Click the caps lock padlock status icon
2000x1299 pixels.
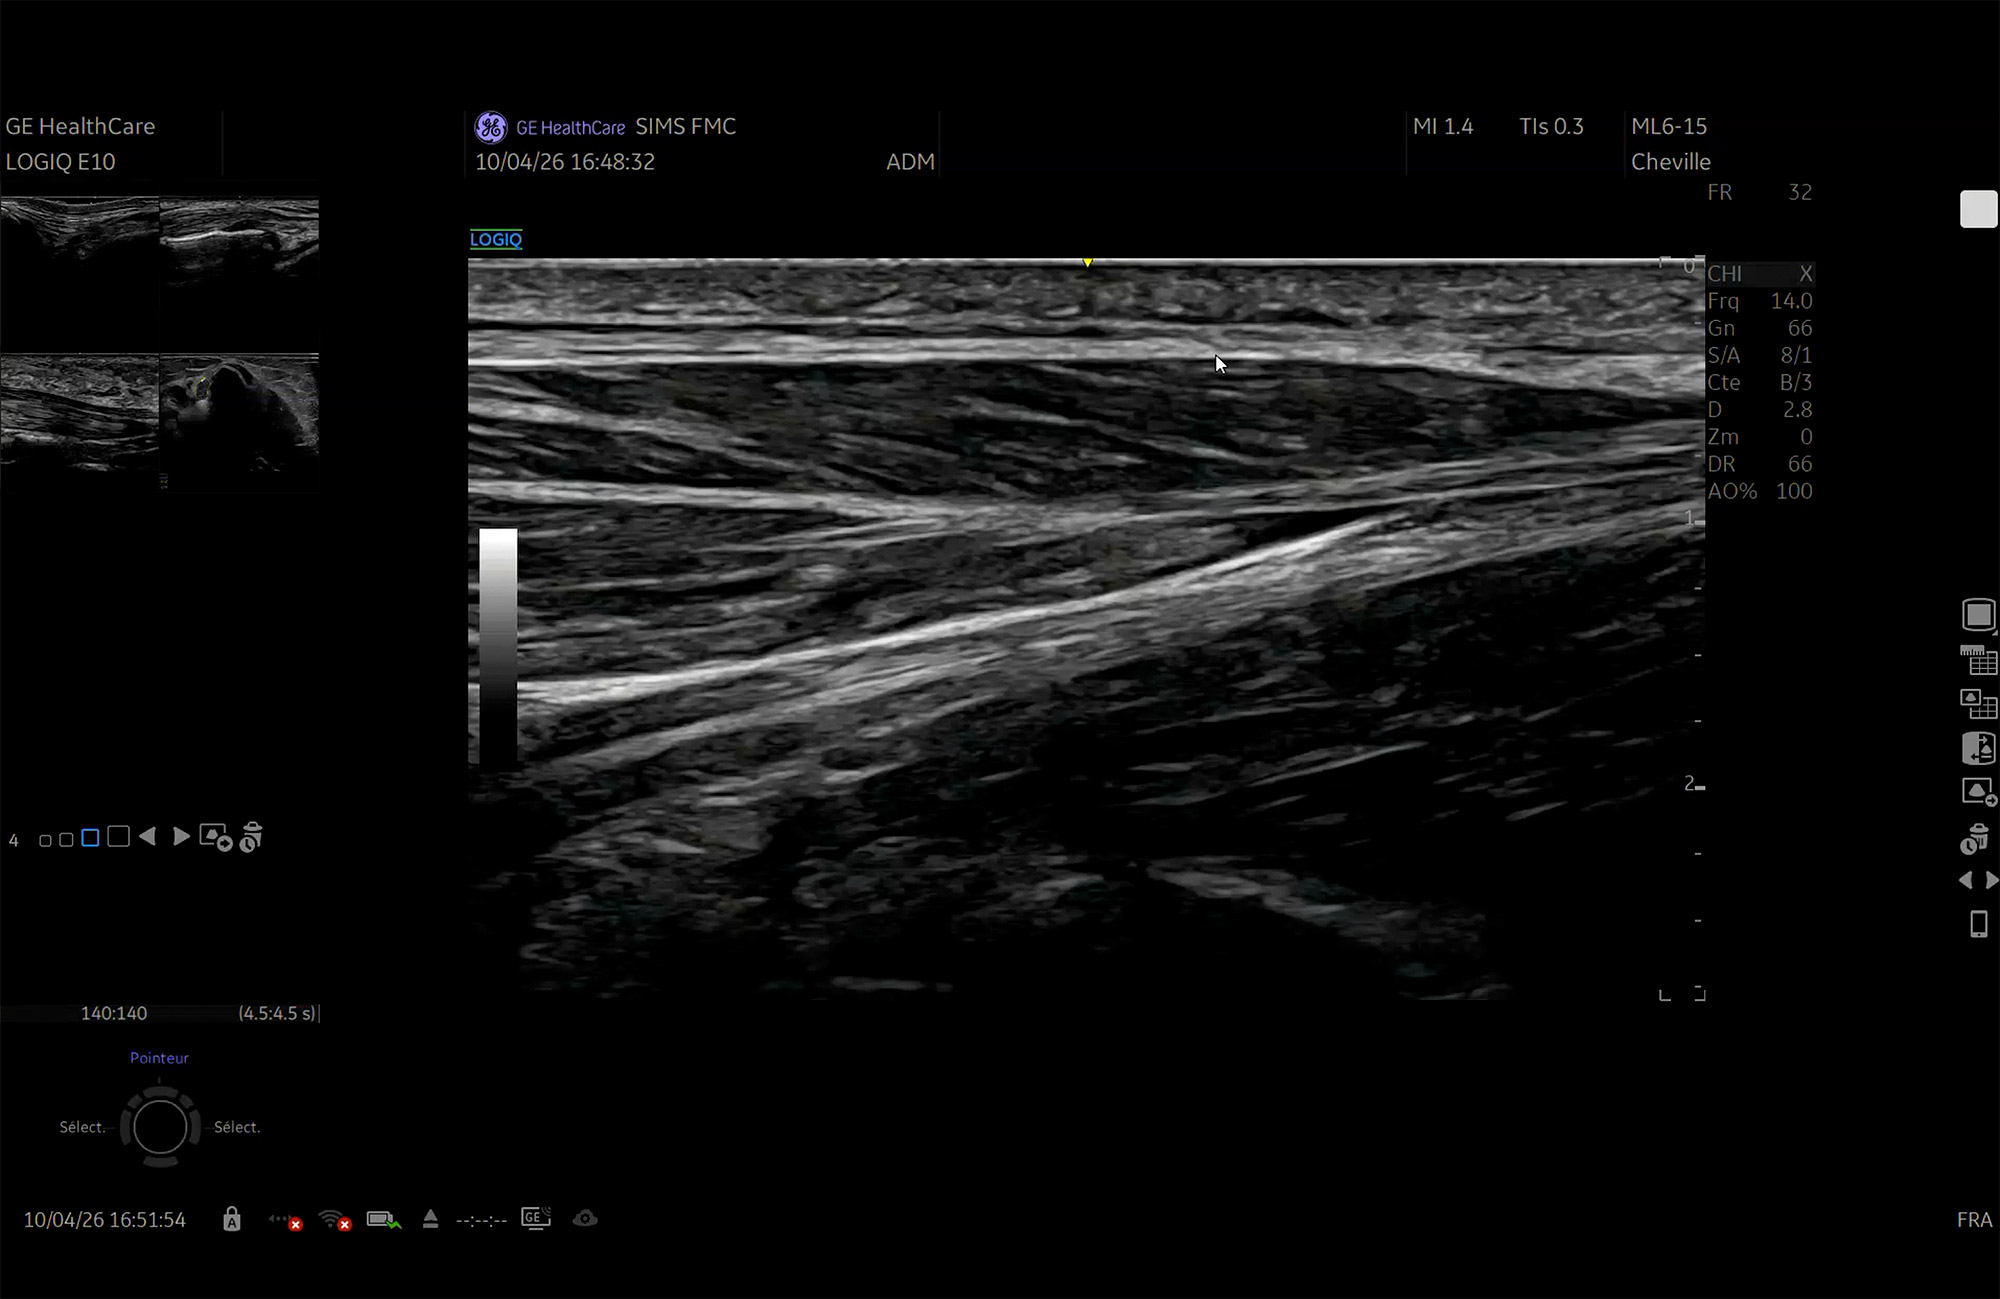point(231,1219)
